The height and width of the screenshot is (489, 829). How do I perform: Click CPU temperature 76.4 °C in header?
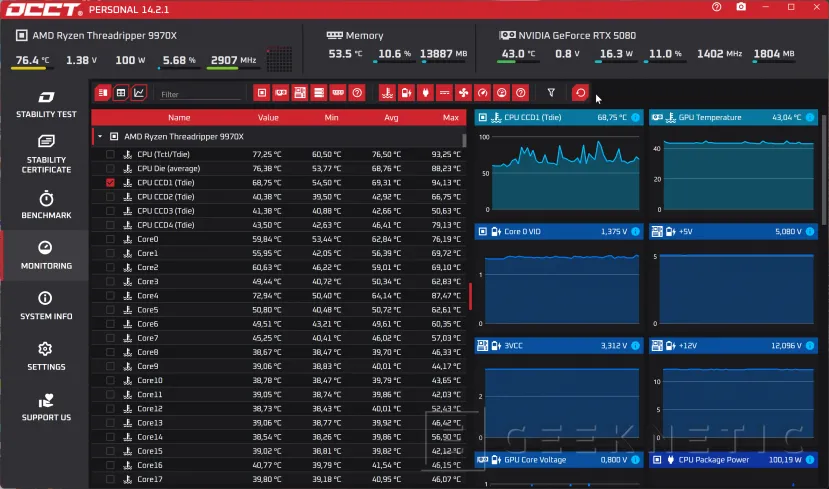32,60
